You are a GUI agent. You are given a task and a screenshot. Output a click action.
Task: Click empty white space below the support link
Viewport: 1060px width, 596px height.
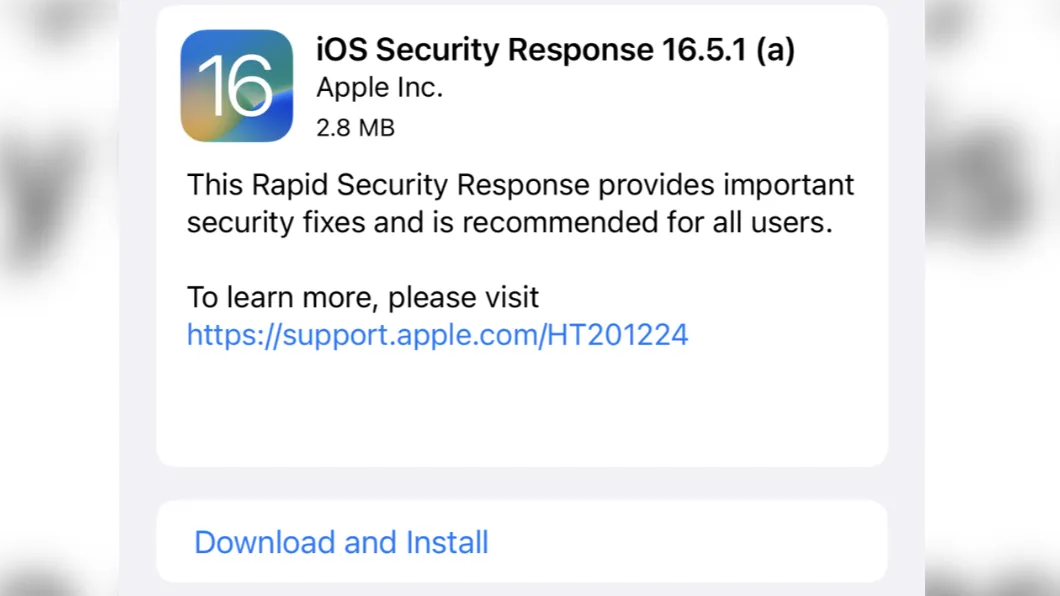(x=520, y=410)
